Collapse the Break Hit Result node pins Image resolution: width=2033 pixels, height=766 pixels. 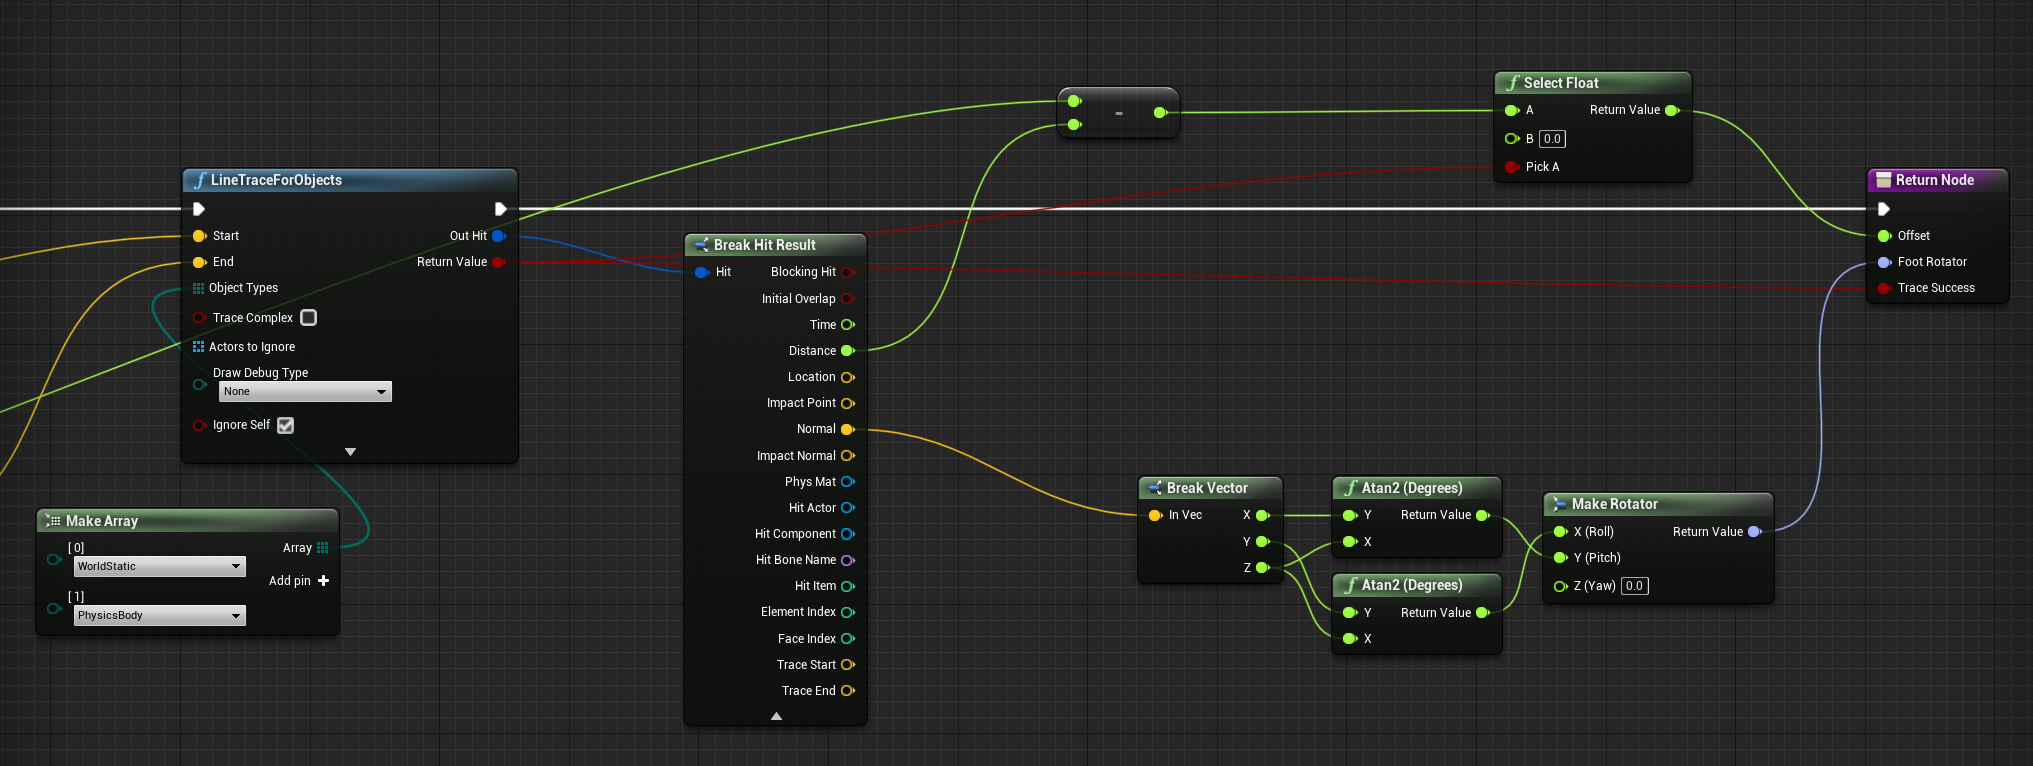tap(776, 716)
